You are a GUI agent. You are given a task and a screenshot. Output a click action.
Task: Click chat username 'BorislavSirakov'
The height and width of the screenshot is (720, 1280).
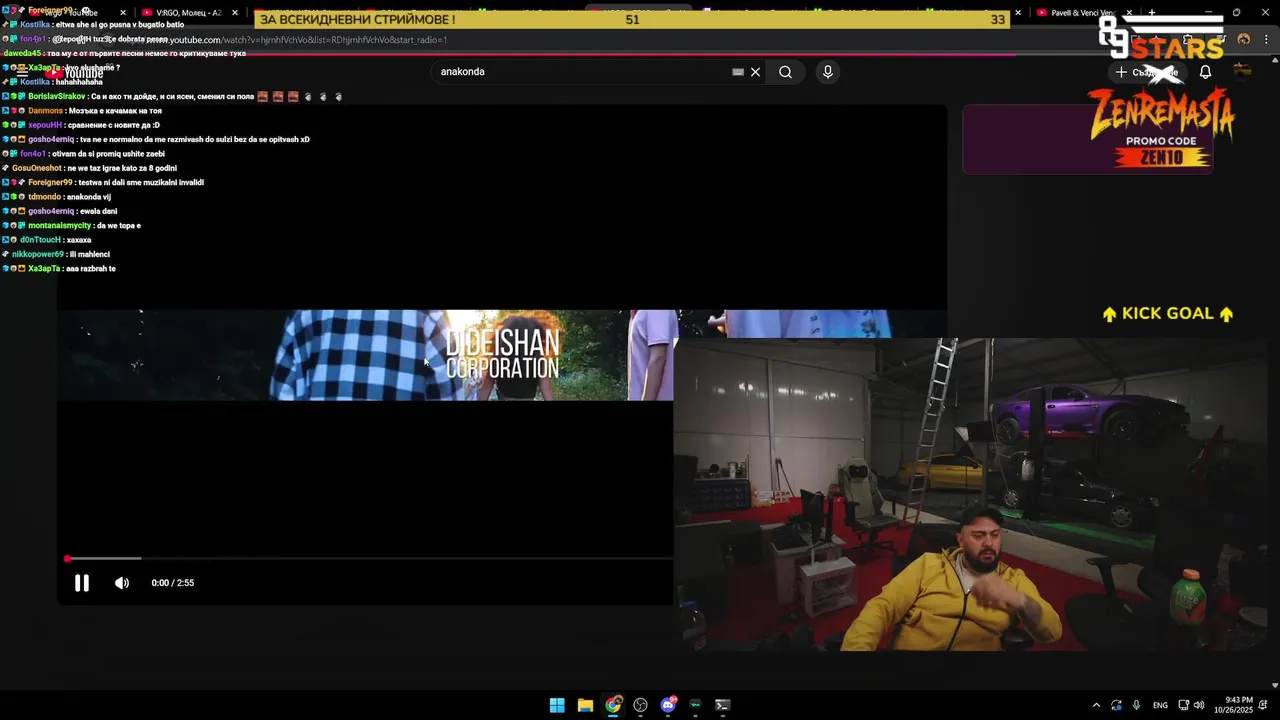pos(57,97)
